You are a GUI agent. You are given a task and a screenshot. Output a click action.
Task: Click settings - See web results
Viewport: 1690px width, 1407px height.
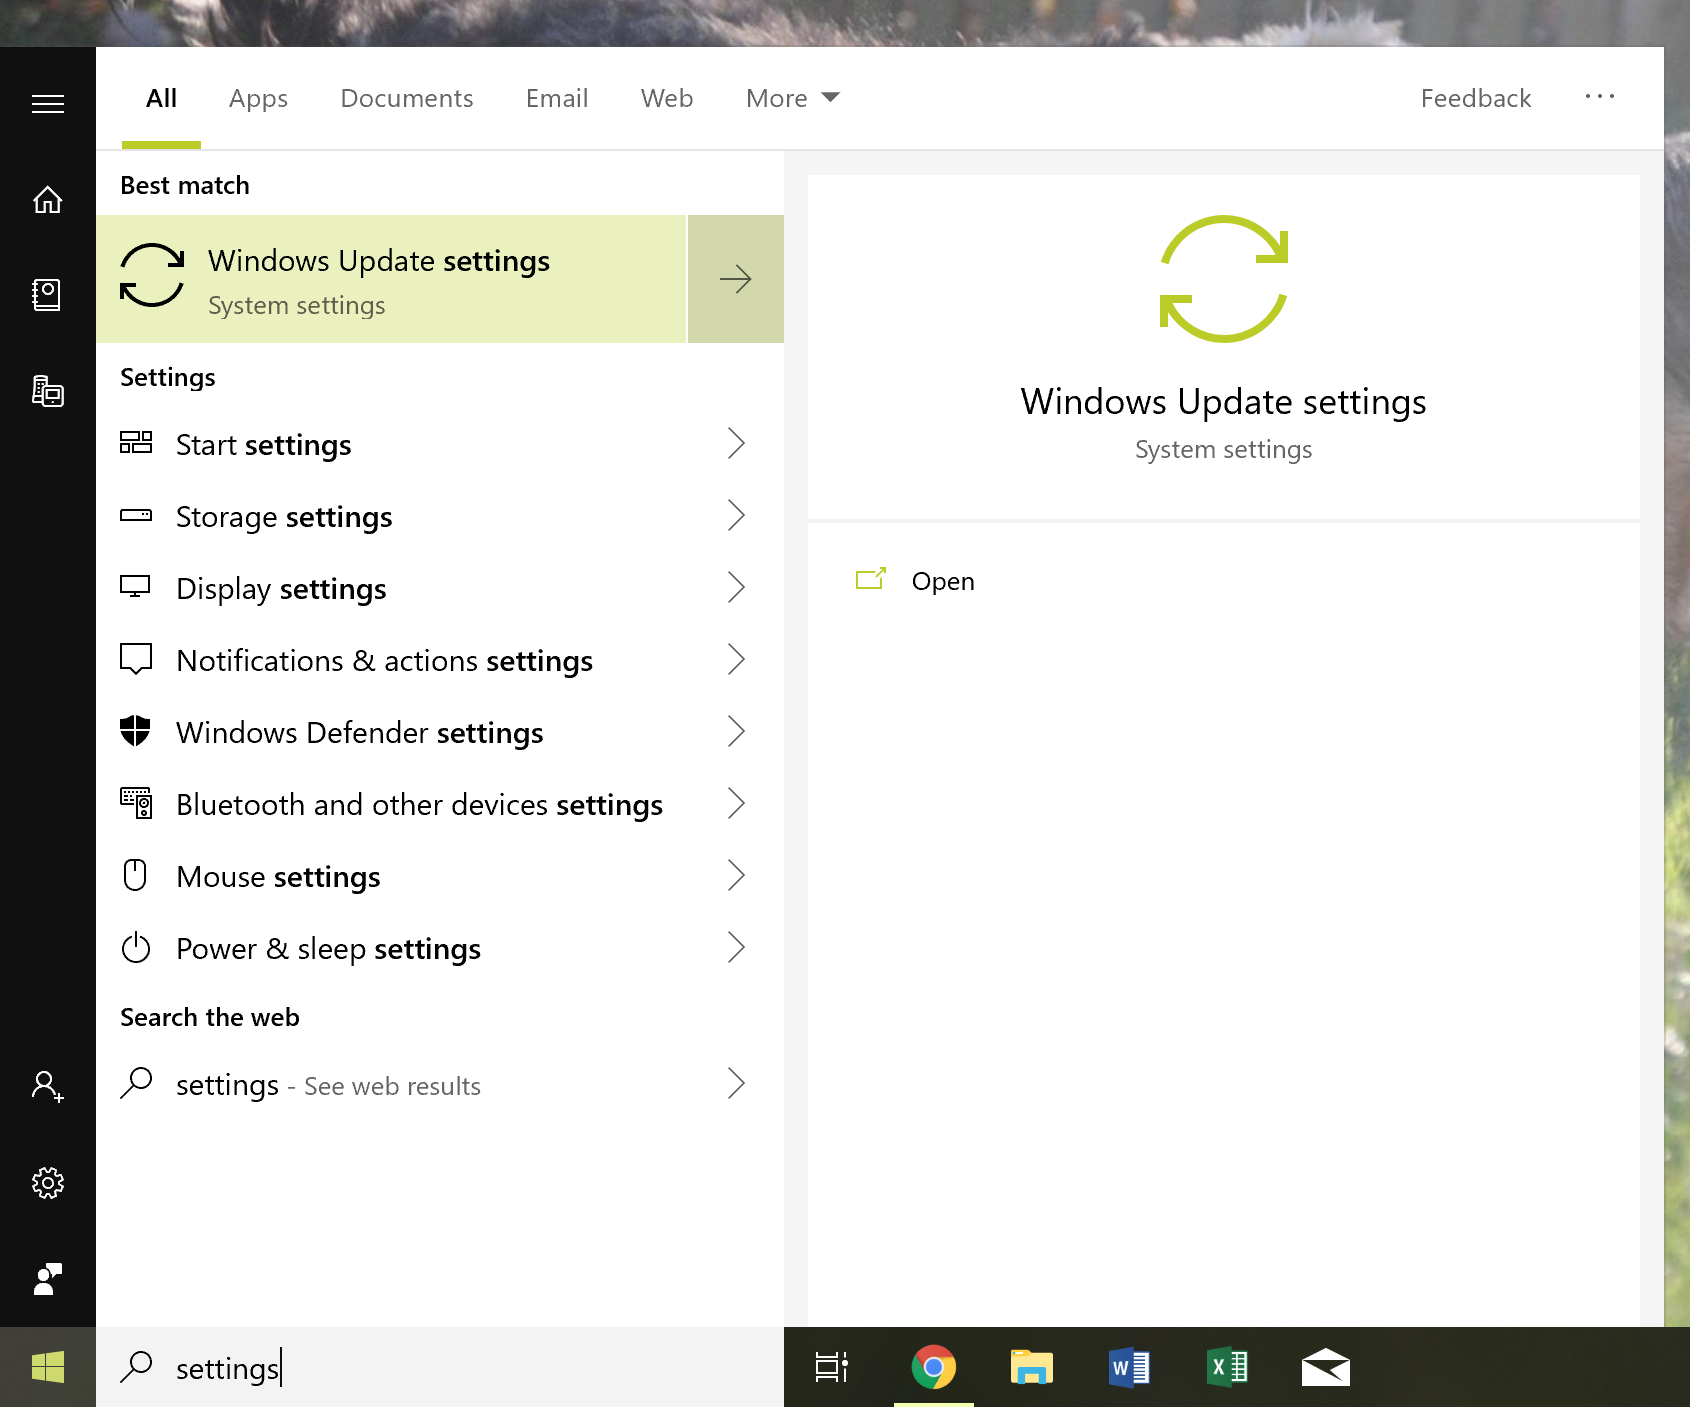point(440,1083)
